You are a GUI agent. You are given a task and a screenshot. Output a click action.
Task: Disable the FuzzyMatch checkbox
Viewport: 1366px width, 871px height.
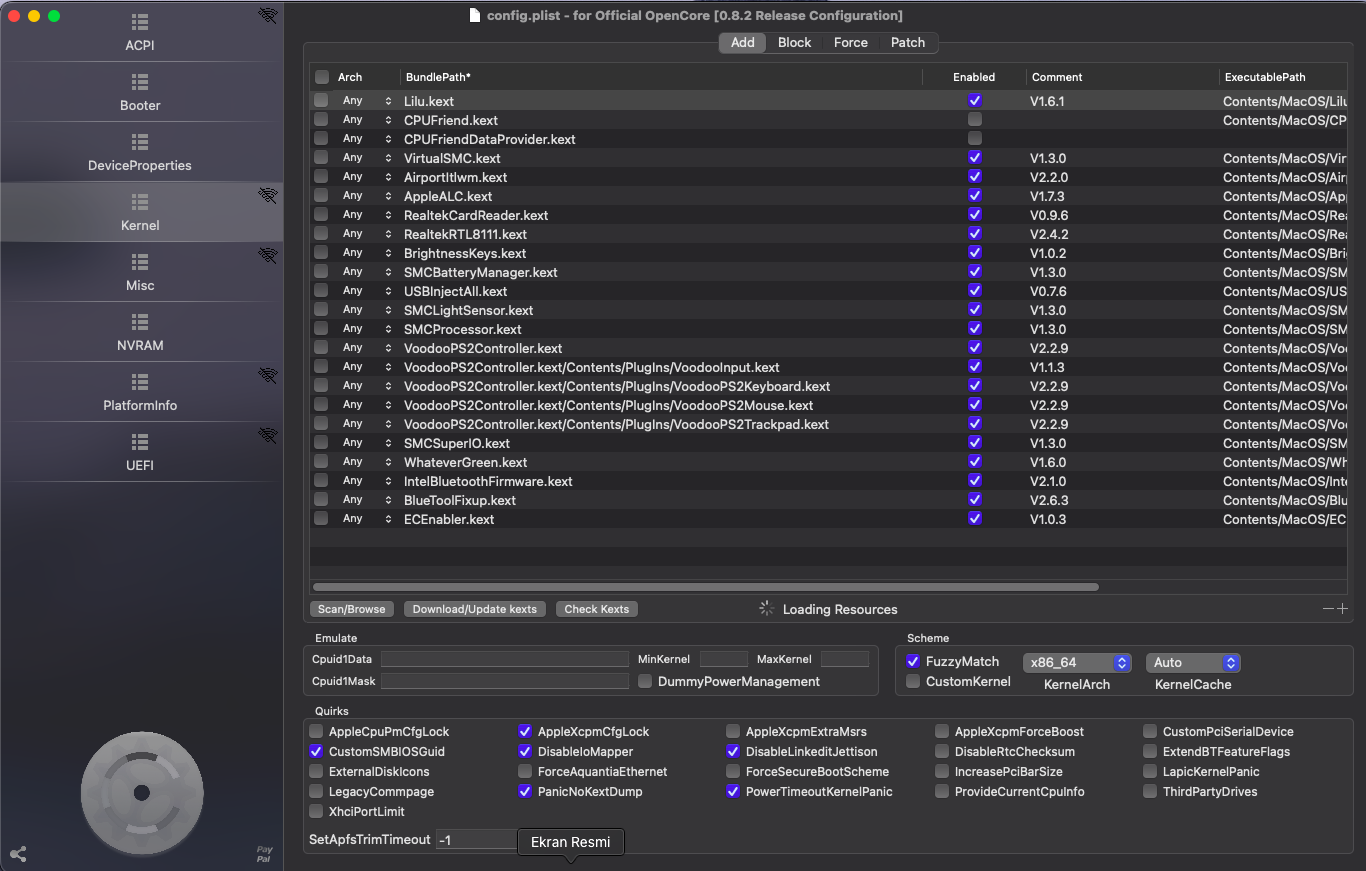[x=913, y=661]
